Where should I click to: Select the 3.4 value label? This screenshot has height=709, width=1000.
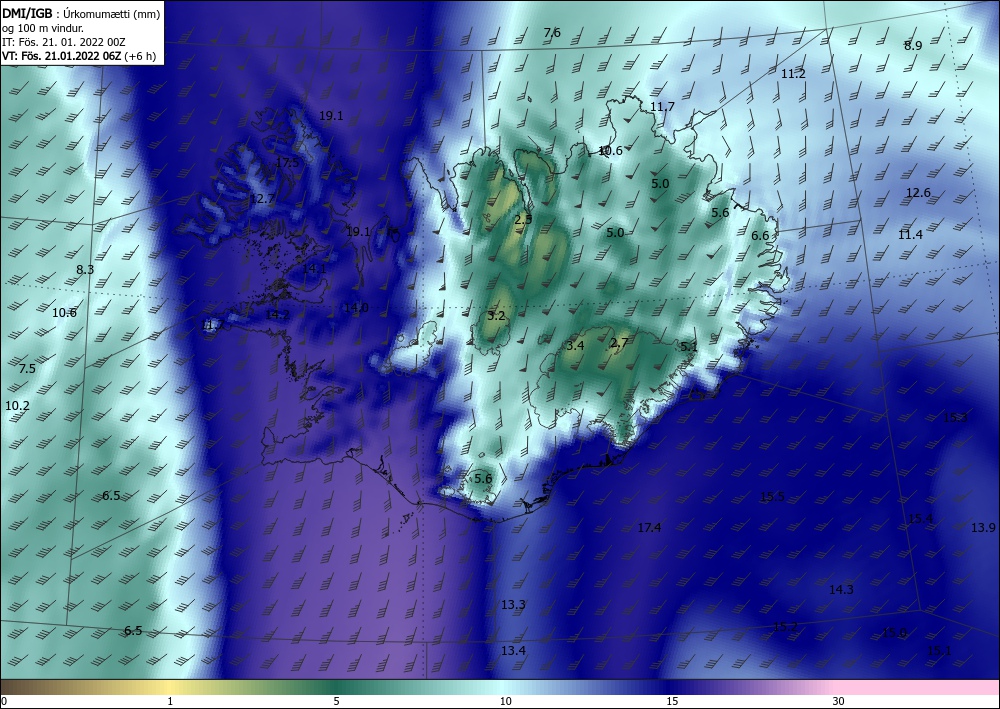tap(575, 346)
